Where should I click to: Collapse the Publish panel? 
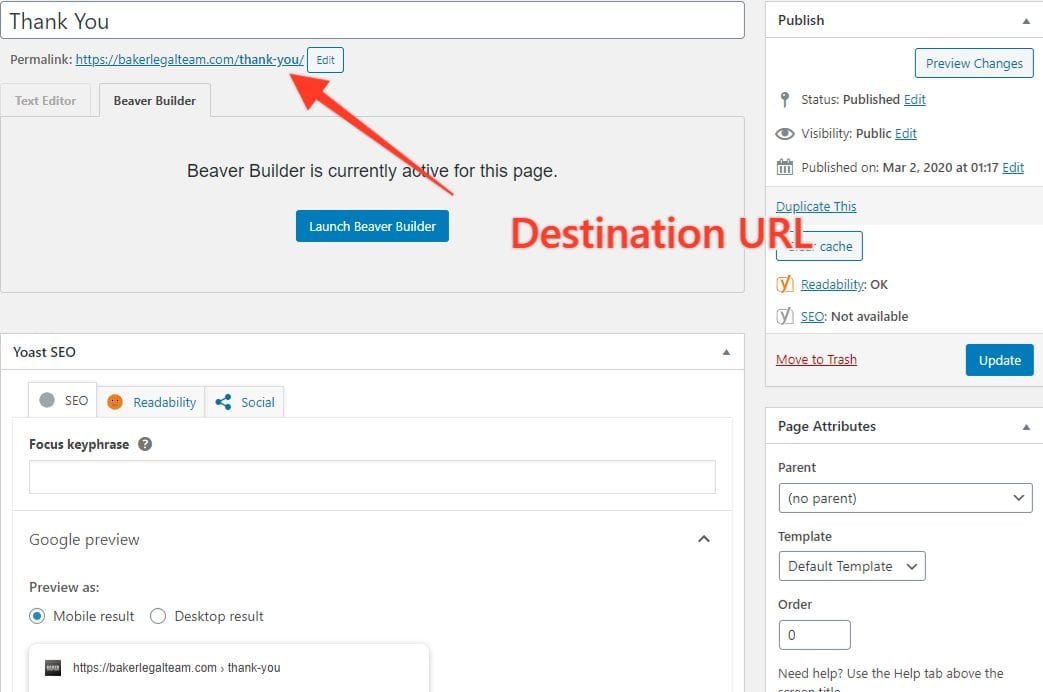(x=1026, y=21)
